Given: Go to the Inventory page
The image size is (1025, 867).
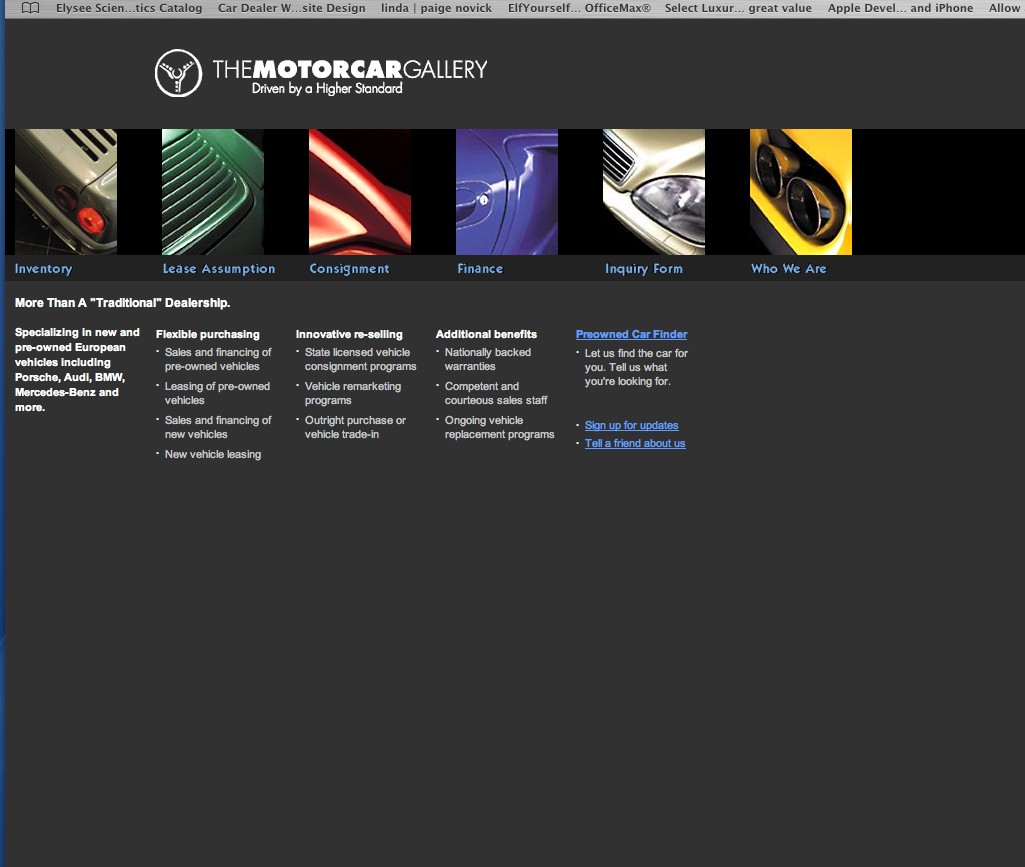Looking at the screenshot, I should point(44,269).
